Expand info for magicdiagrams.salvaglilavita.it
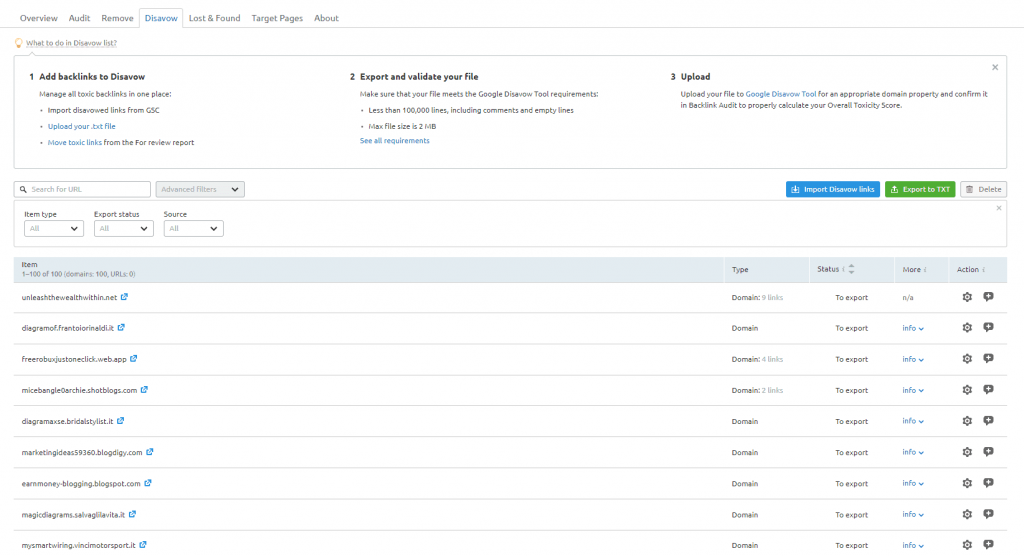 coord(913,515)
